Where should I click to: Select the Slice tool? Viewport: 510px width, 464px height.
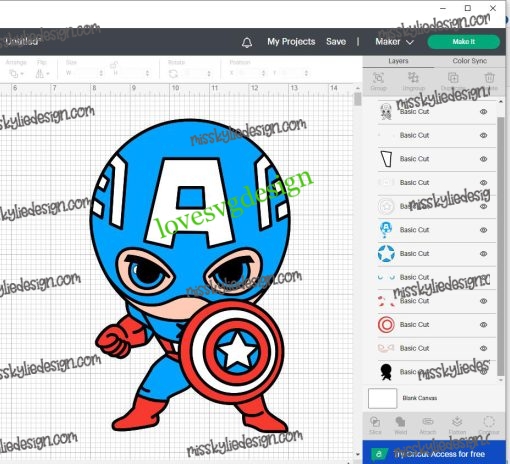pyautogui.click(x=375, y=422)
